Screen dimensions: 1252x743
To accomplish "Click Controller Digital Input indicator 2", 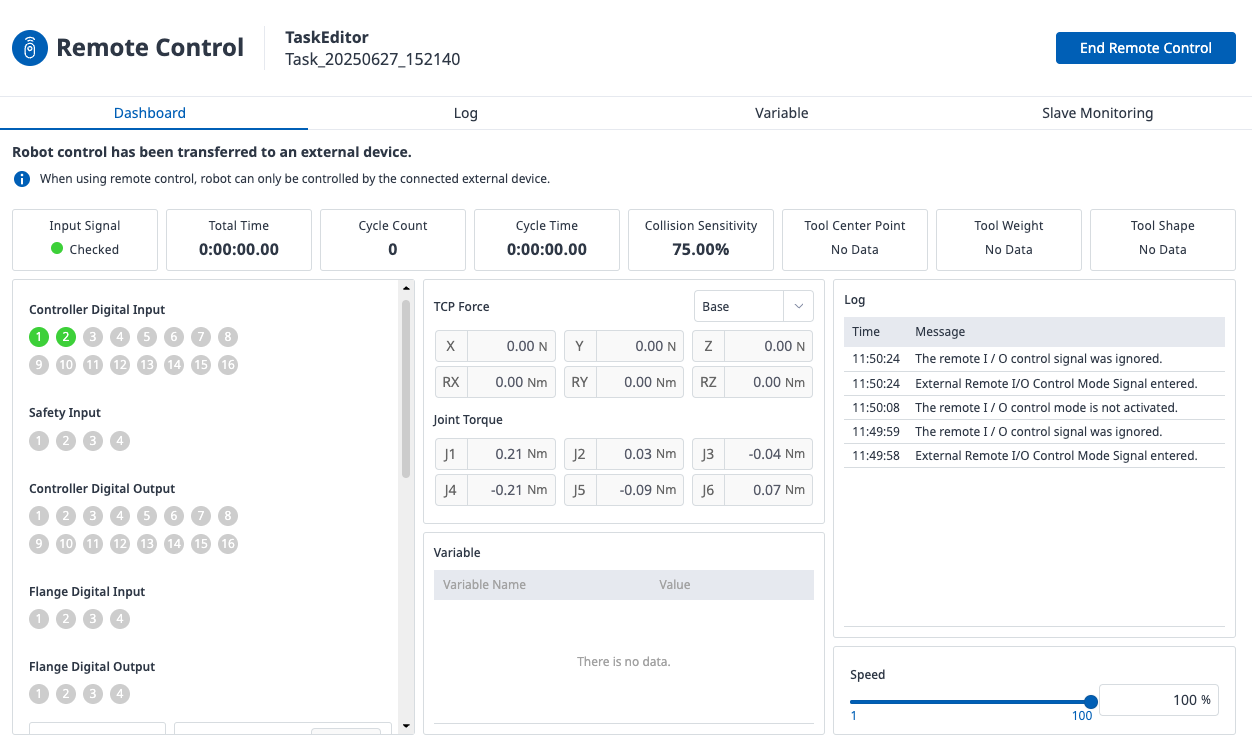I will pos(66,337).
